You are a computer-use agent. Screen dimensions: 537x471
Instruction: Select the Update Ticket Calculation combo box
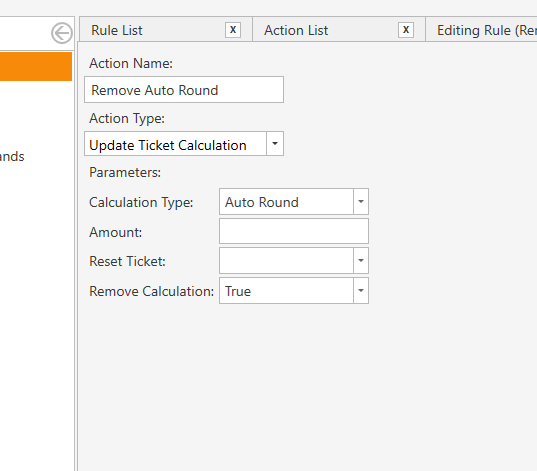[184, 144]
